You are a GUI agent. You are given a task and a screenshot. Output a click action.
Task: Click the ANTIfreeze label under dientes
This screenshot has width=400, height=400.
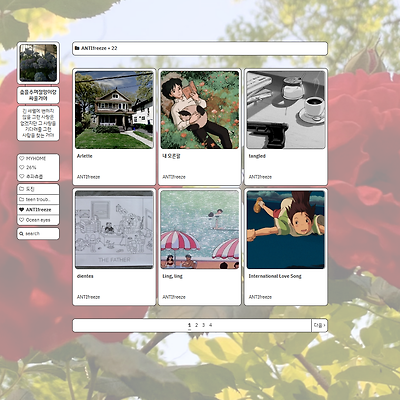(88, 297)
